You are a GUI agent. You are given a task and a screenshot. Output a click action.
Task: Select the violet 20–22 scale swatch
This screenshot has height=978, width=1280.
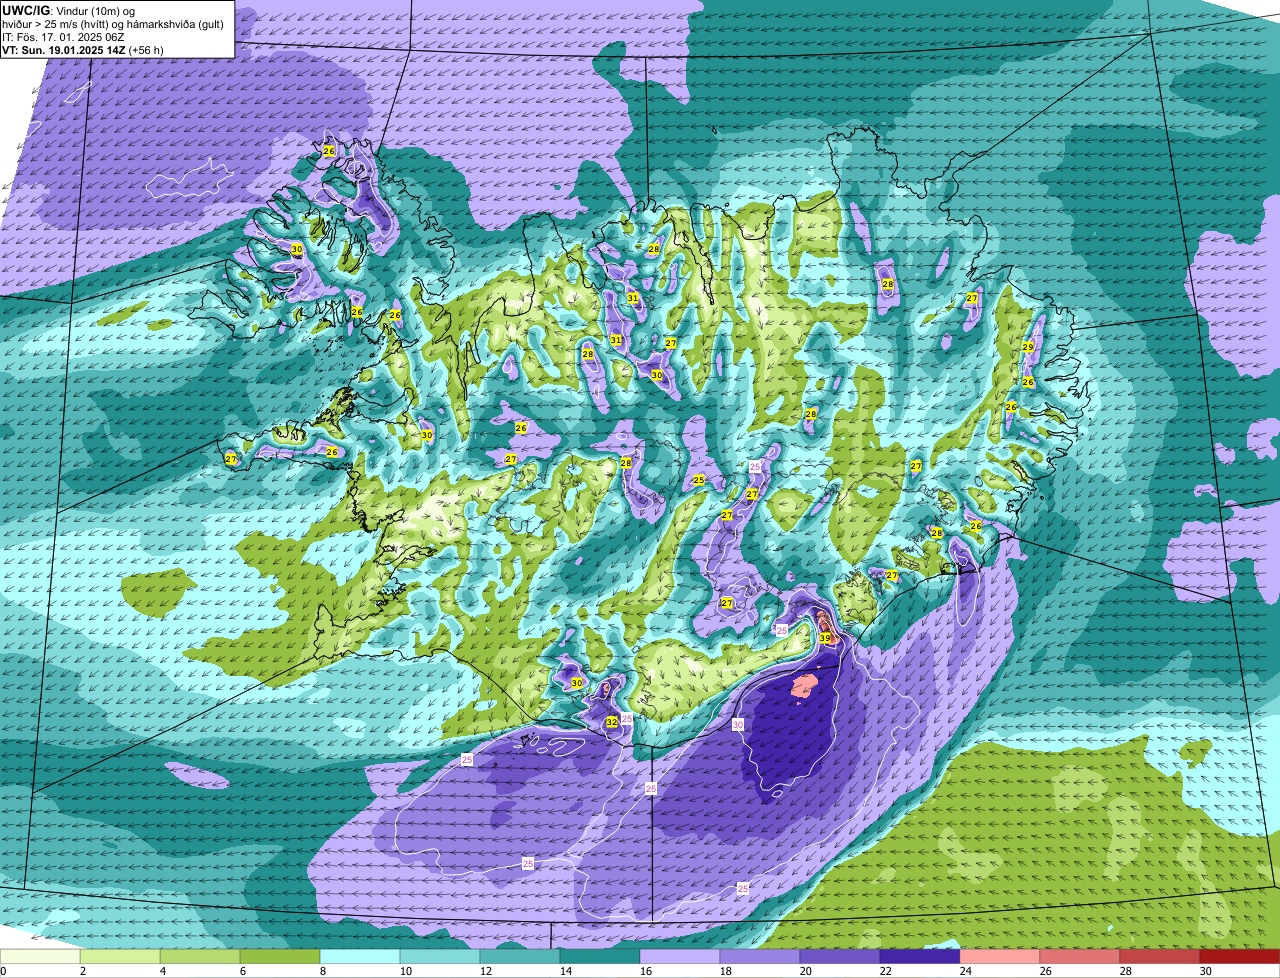tap(840, 957)
